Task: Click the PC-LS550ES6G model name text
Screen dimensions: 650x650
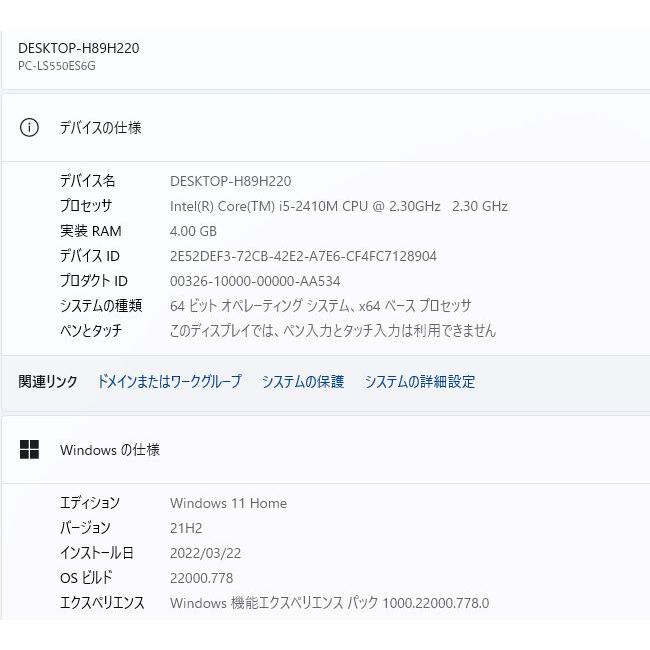Action: tap(57, 66)
